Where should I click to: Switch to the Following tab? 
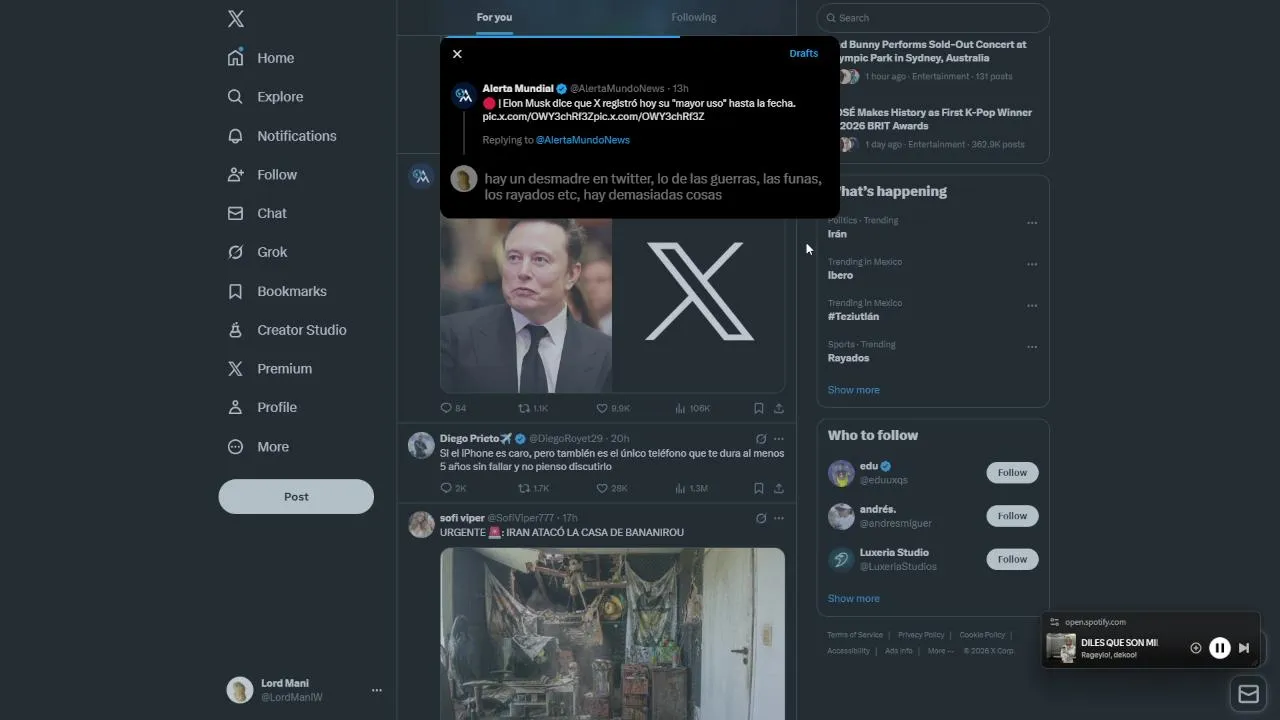(x=694, y=17)
